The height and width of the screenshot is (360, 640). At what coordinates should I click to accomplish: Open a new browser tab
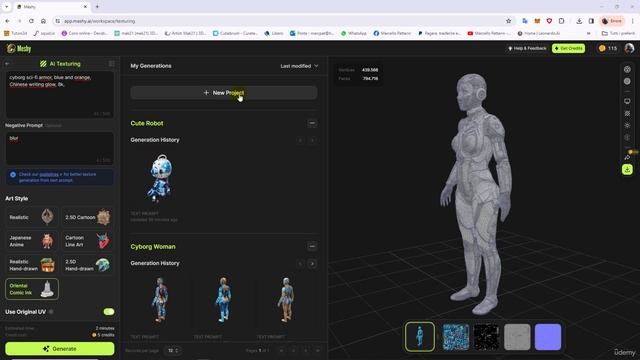click(97, 7)
